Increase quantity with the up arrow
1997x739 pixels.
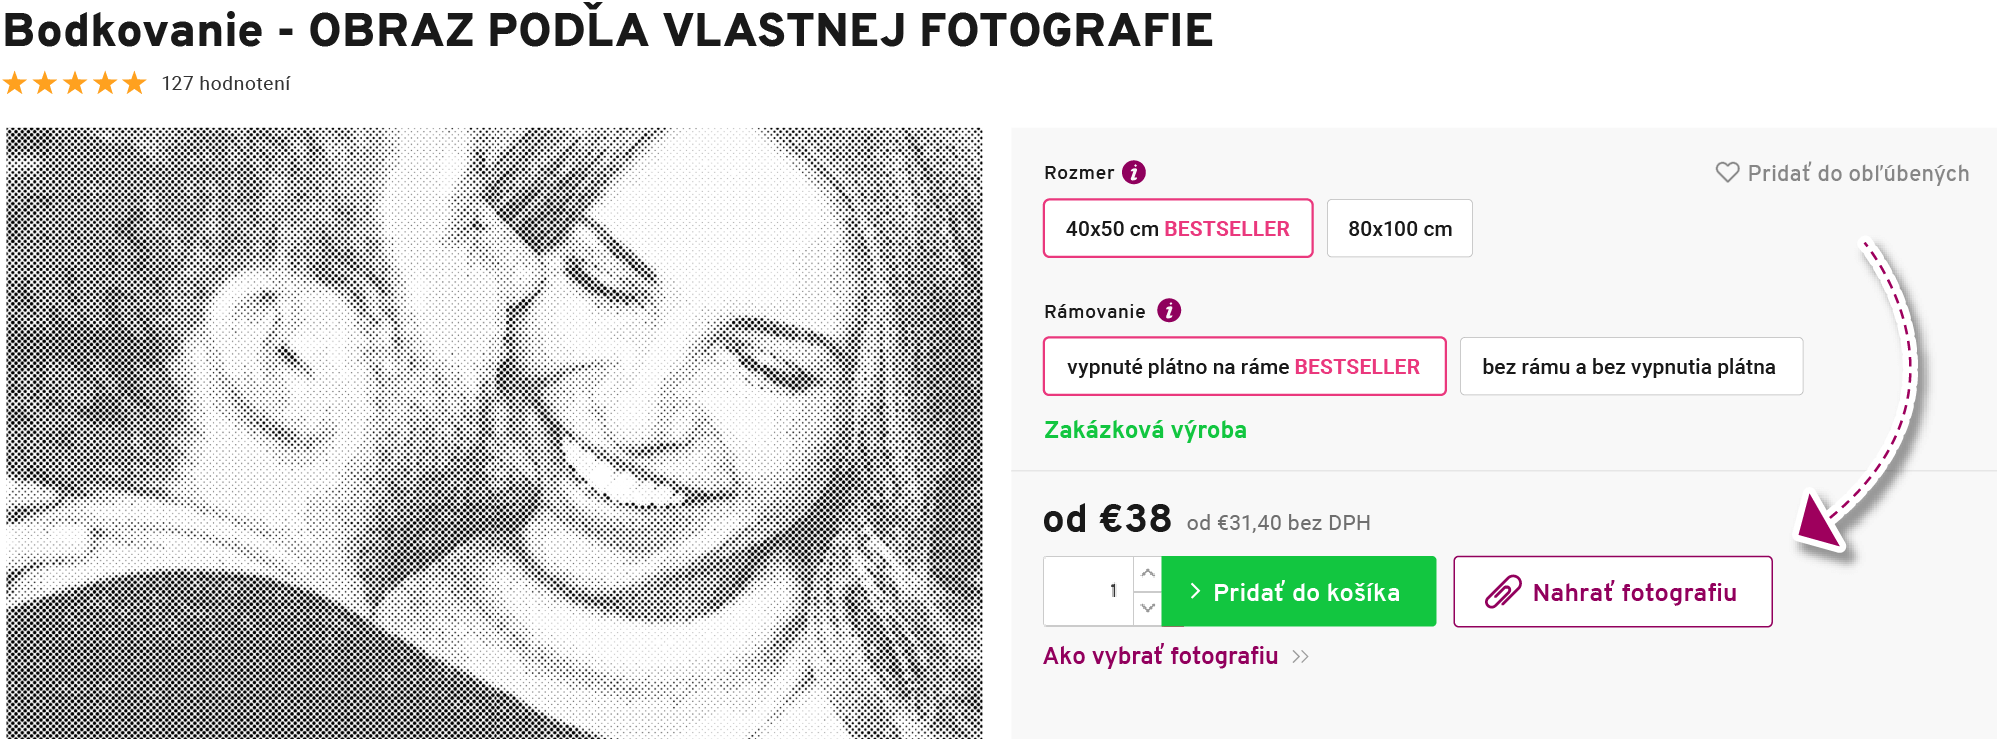point(1148,574)
